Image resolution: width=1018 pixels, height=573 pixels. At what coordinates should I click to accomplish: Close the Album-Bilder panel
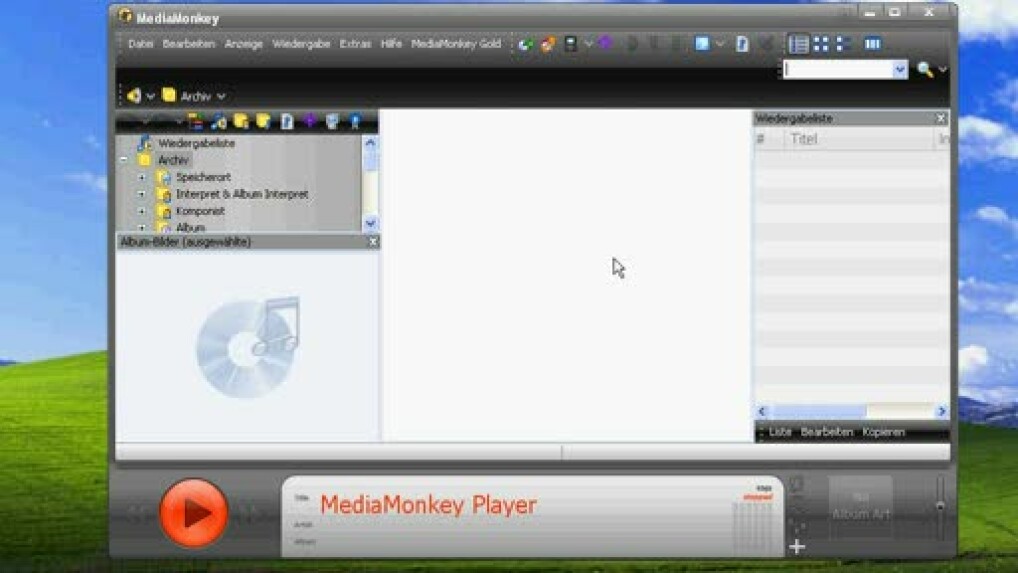tap(373, 242)
